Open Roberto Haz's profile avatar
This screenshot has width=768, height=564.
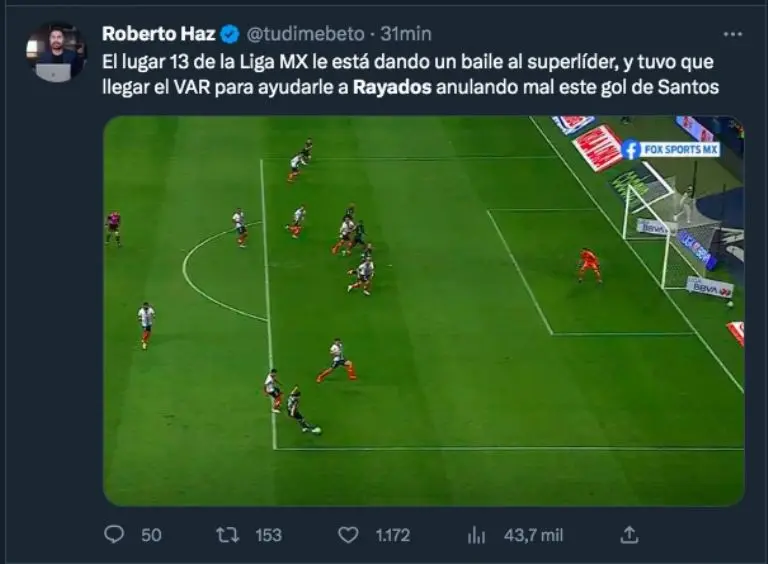coord(56,52)
